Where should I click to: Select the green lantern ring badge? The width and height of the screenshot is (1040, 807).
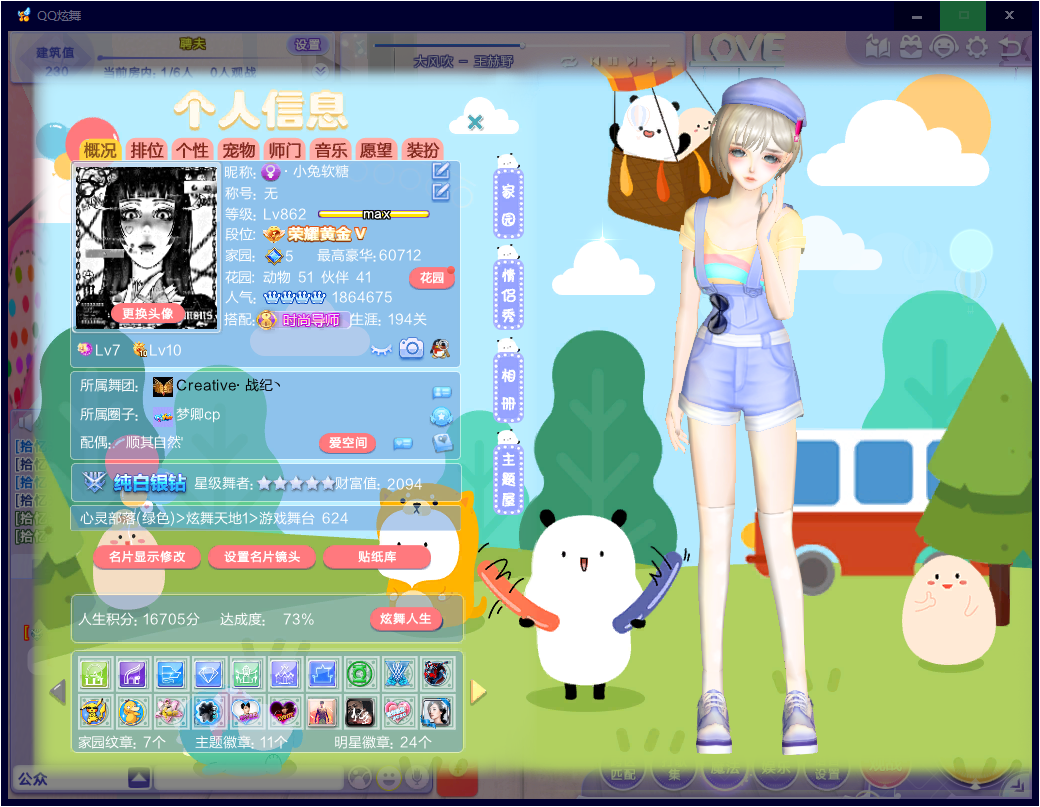pos(361,674)
